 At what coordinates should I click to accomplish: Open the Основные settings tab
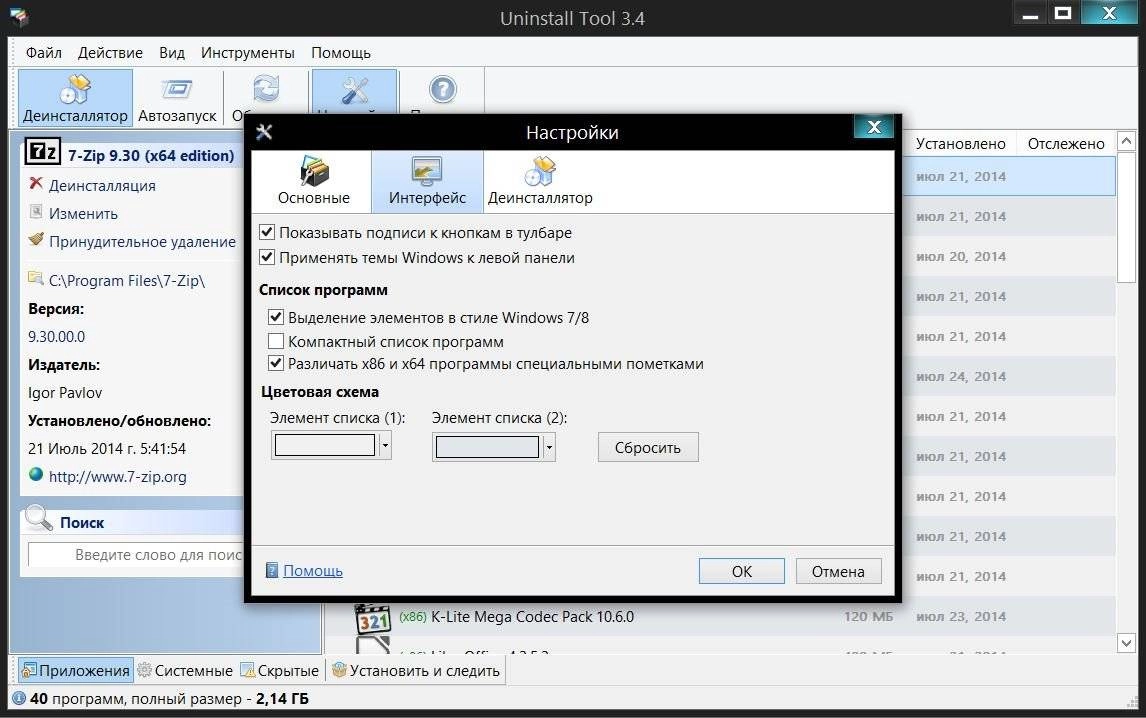click(314, 181)
